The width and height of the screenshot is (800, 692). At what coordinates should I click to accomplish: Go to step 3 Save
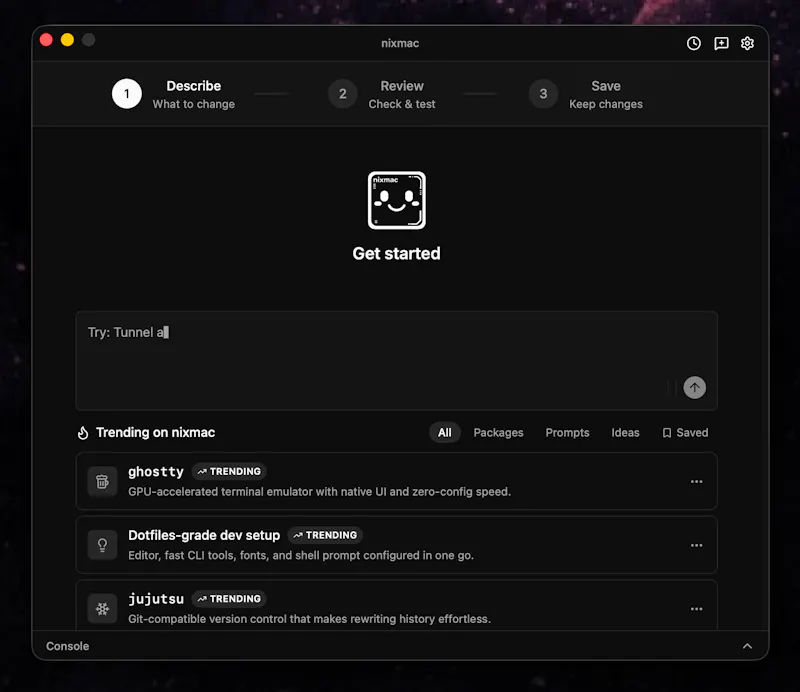coord(586,94)
